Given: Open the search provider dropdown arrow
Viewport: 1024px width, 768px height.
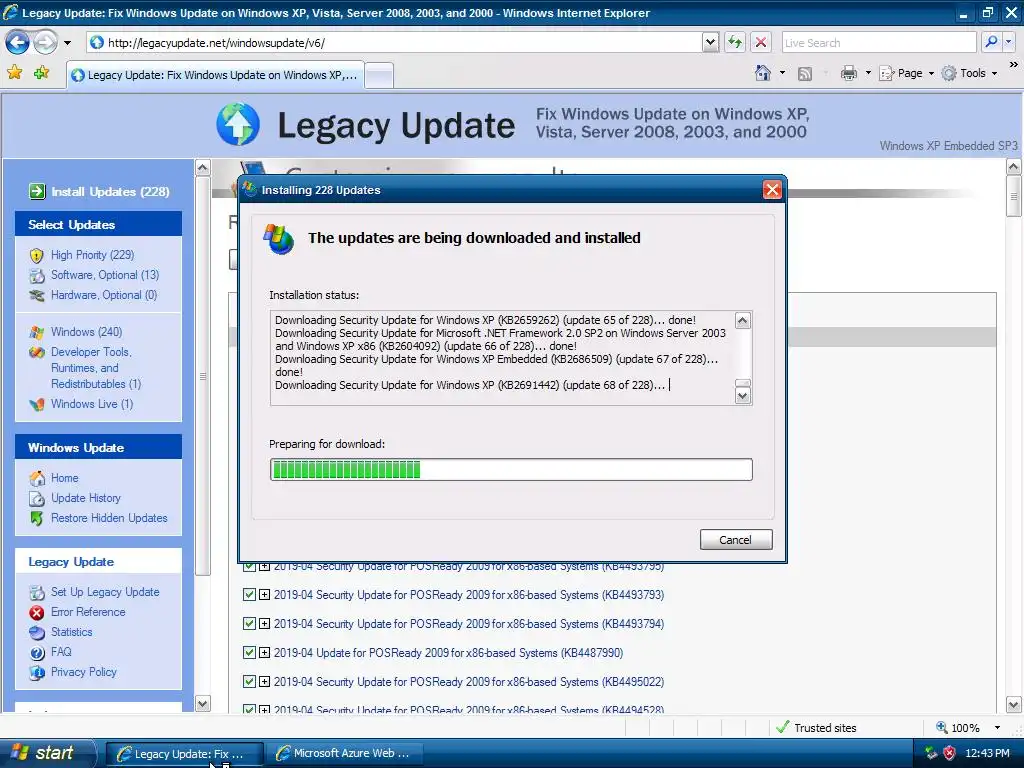Looking at the screenshot, I should click(x=1009, y=42).
